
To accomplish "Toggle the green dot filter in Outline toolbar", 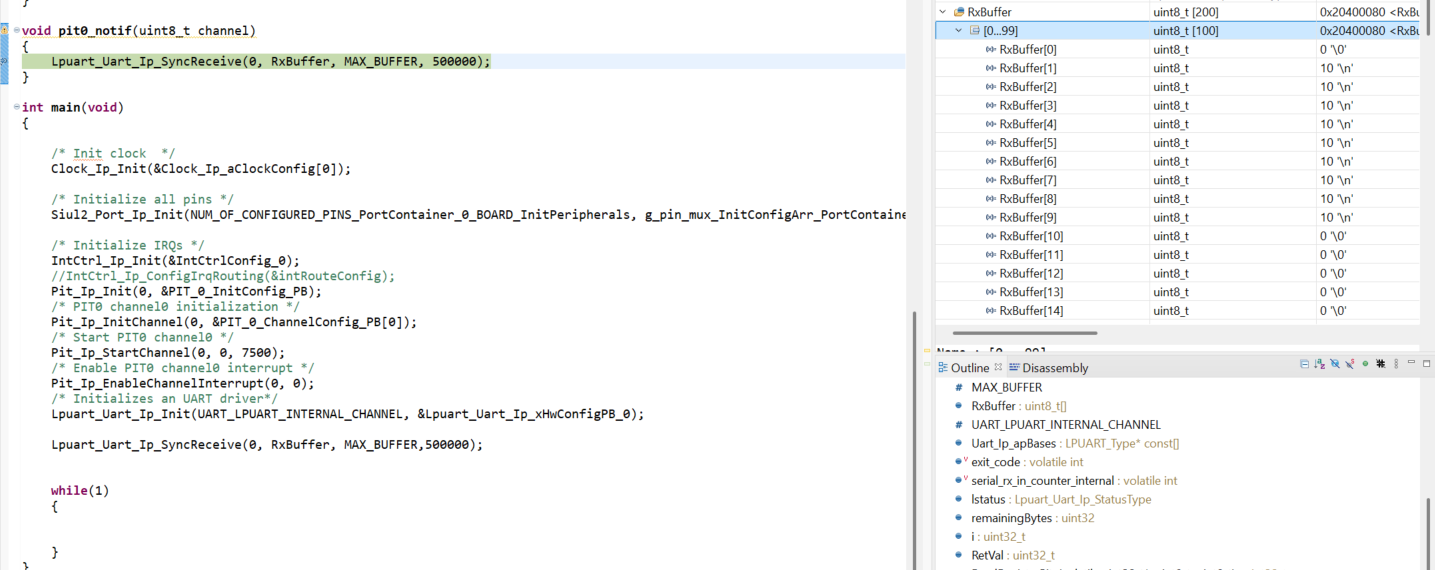I will click(x=1365, y=363).
